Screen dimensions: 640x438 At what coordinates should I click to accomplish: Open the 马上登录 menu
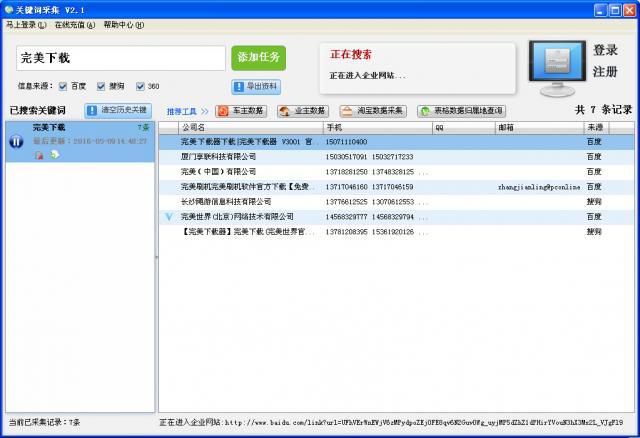coord(26,25)
